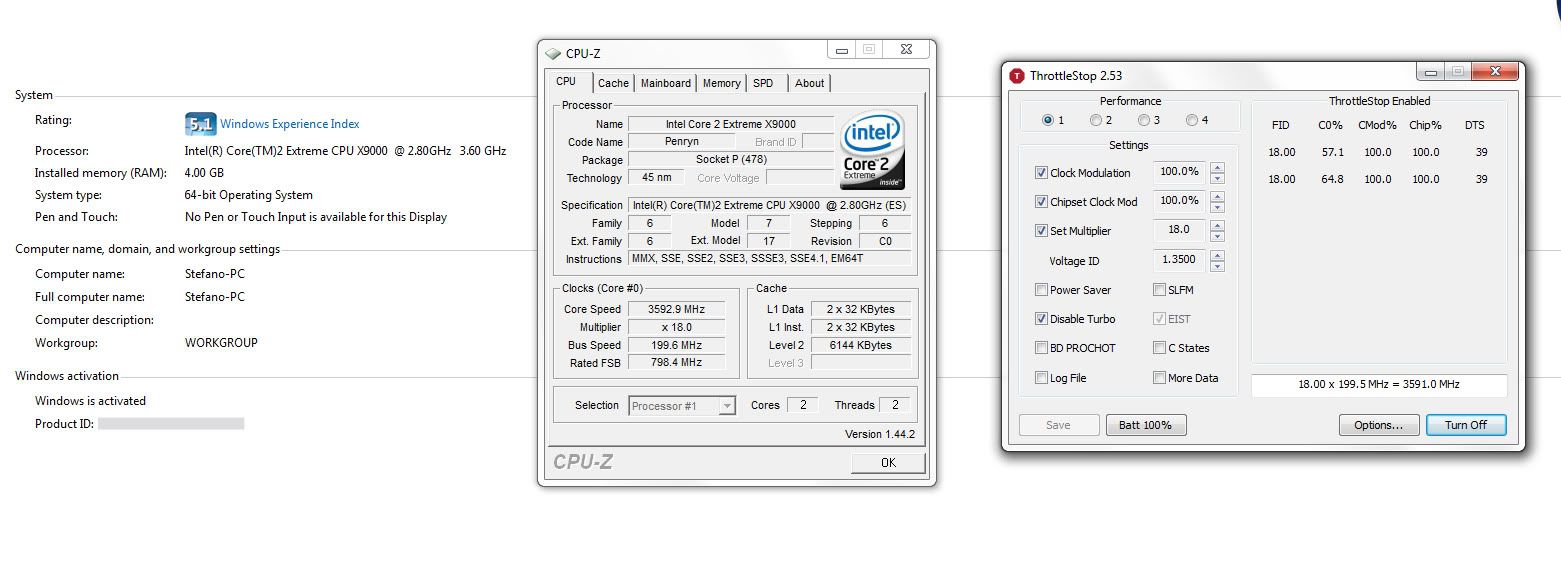
Task: Decrease Clock Modulation with the down arrow
Action: (x=1217, y=178)
